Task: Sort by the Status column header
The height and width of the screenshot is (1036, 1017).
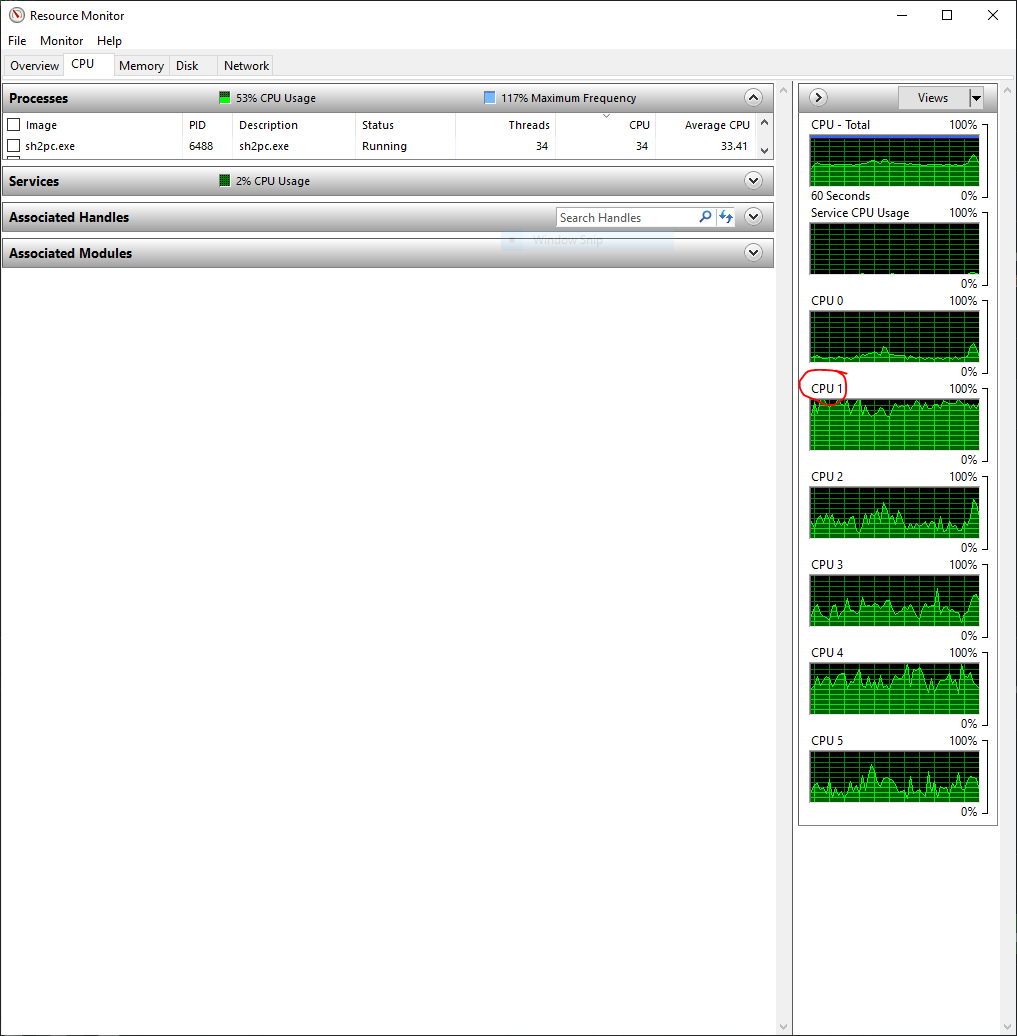Action: point(406,125)
